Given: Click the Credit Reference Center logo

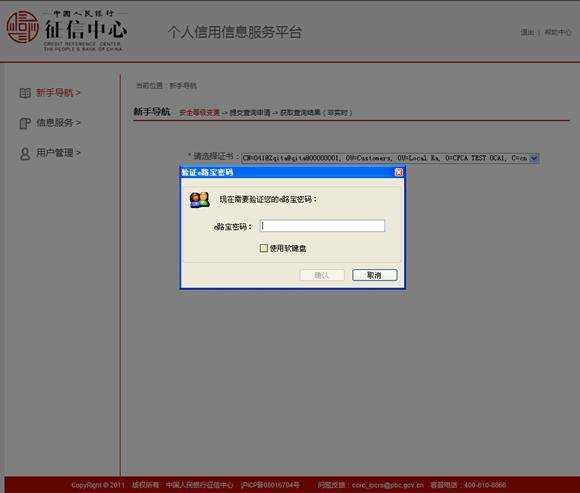Looking at the screenshot, I should pos(67,30).
